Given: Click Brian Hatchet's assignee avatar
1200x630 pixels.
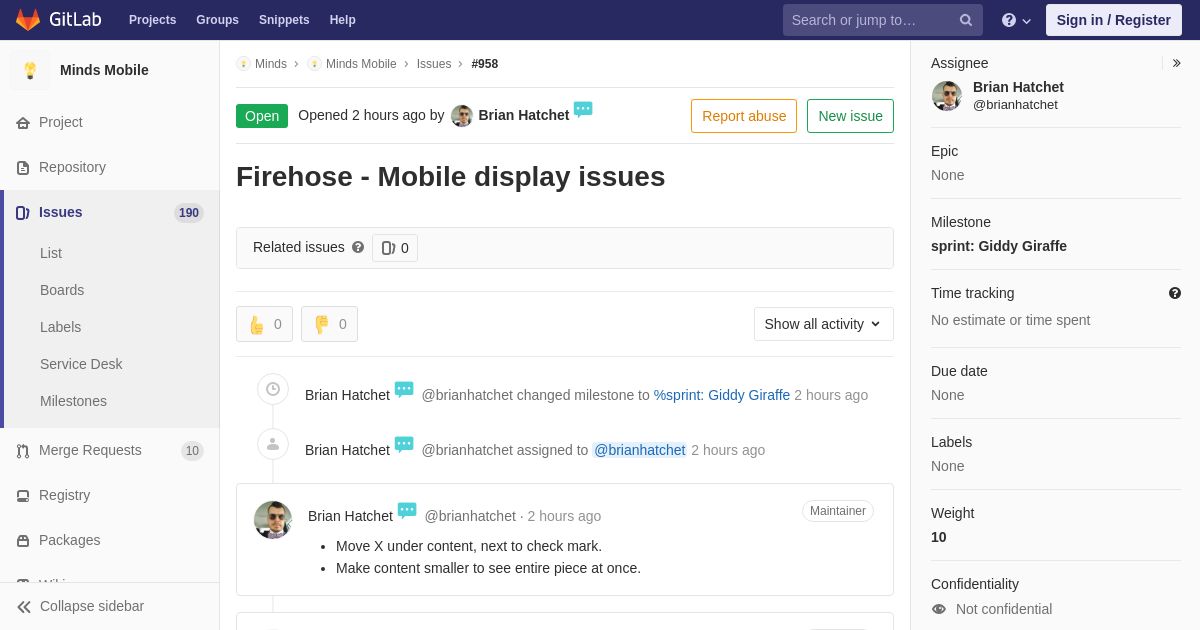Looking at the screenshot, I should coord(947,96).
